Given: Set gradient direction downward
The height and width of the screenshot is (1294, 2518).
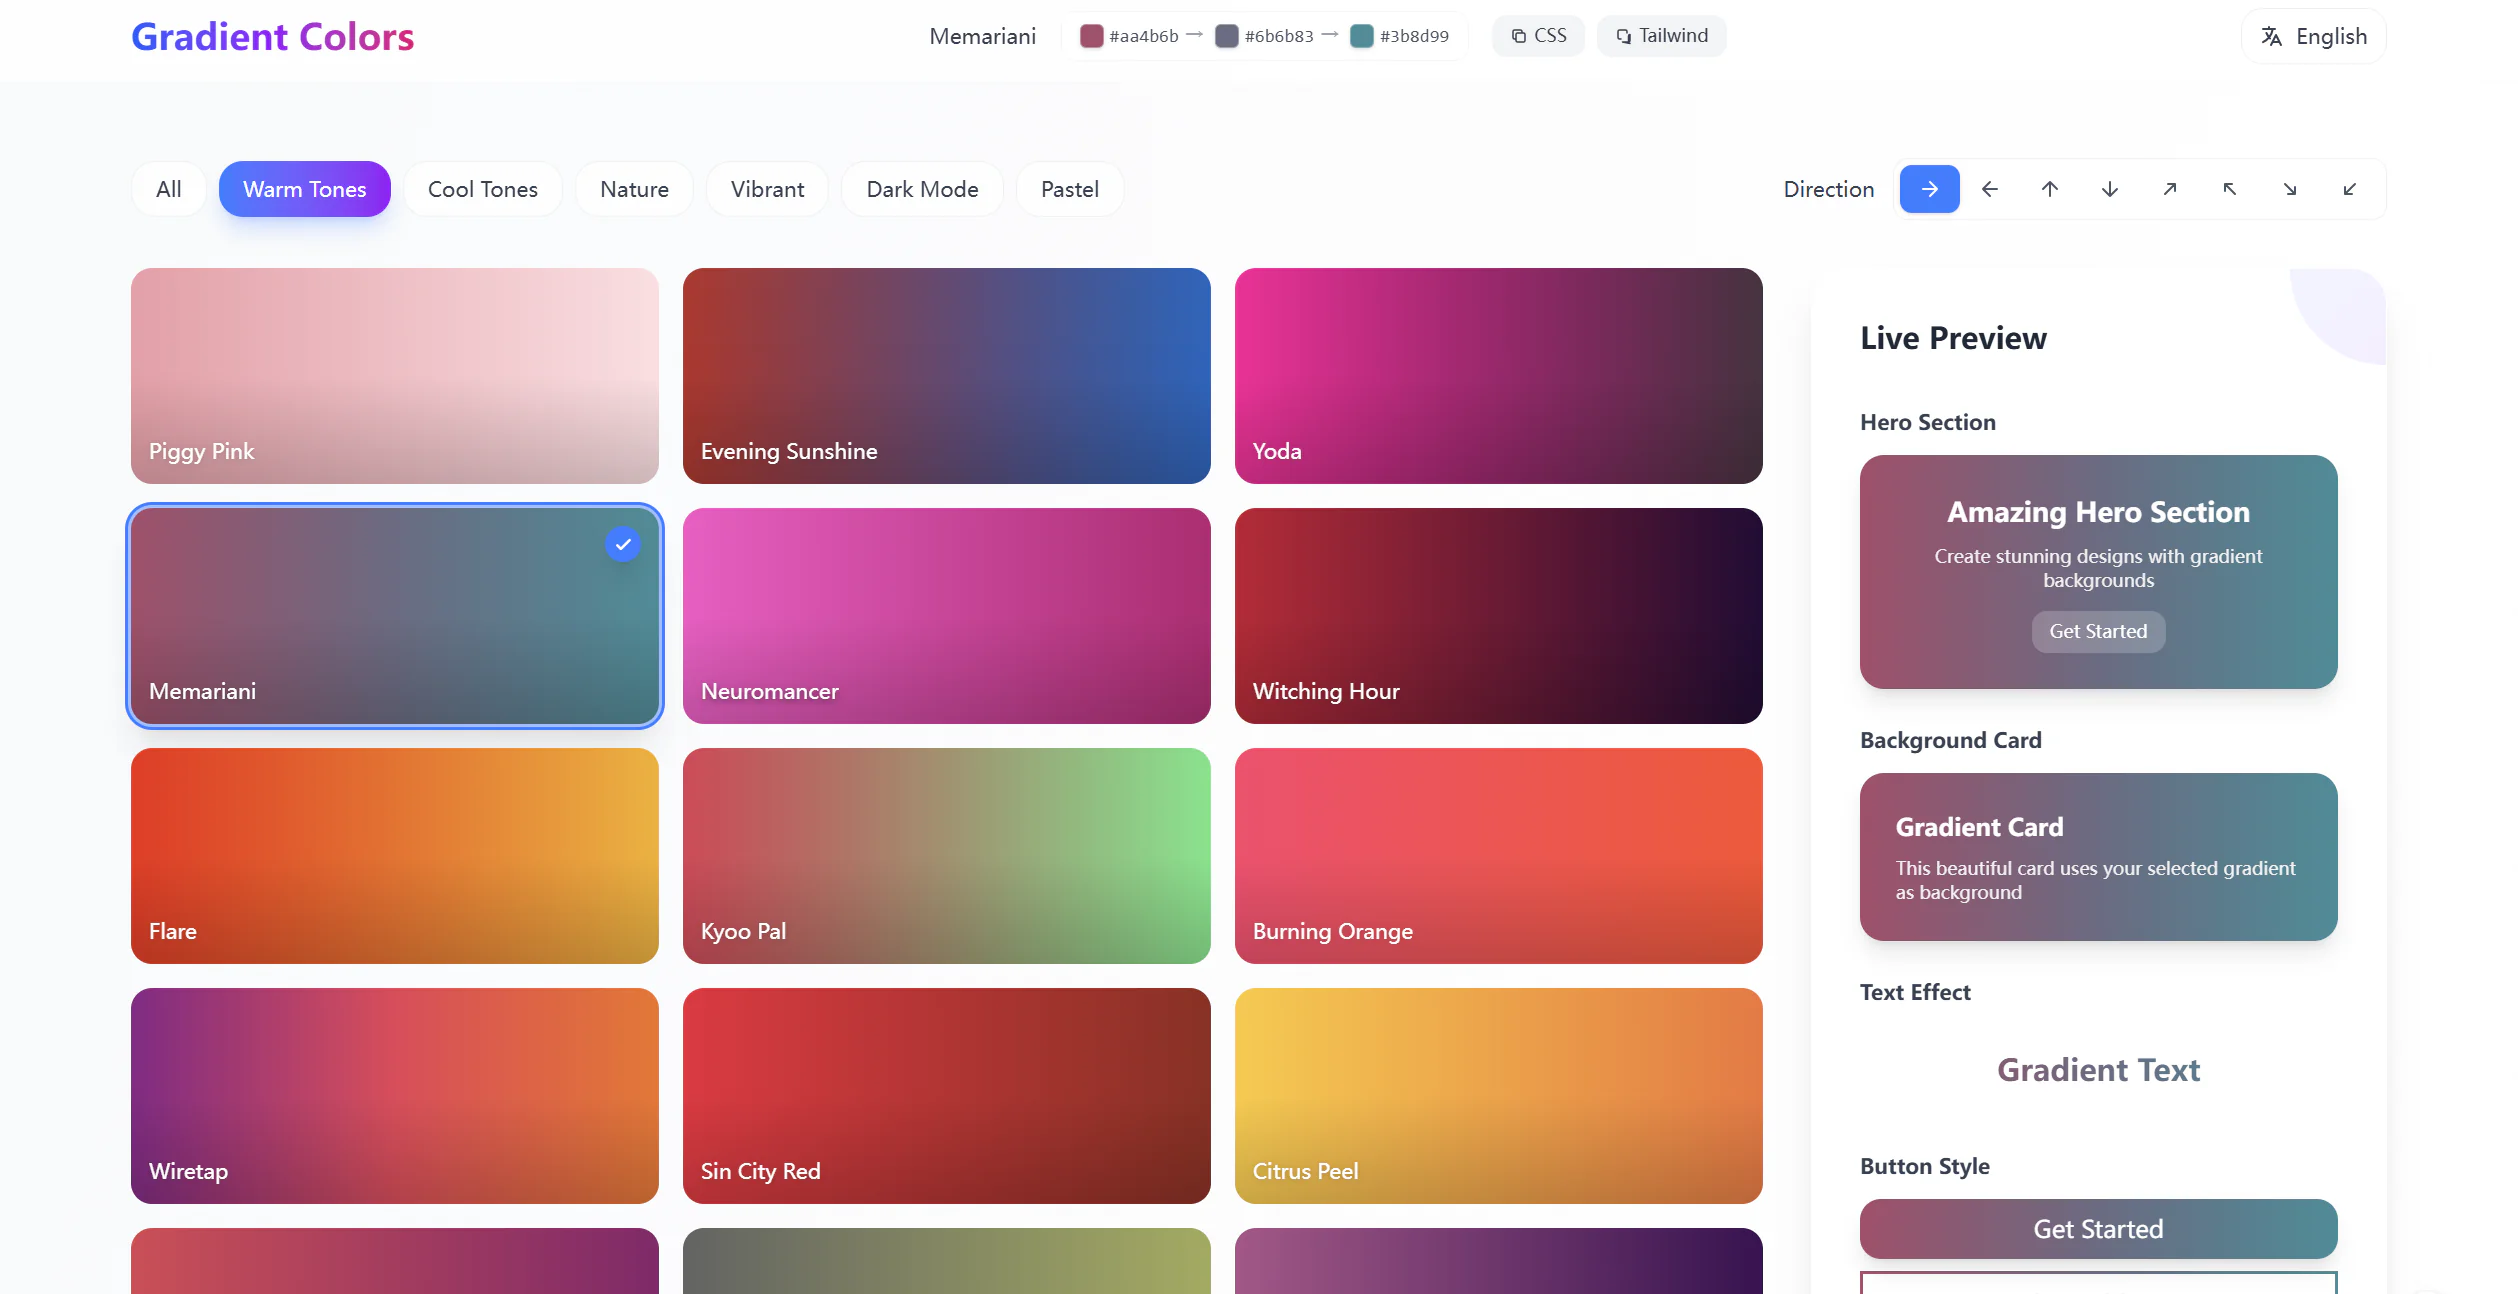Looking at the screenshot, I should point(2109,189).
